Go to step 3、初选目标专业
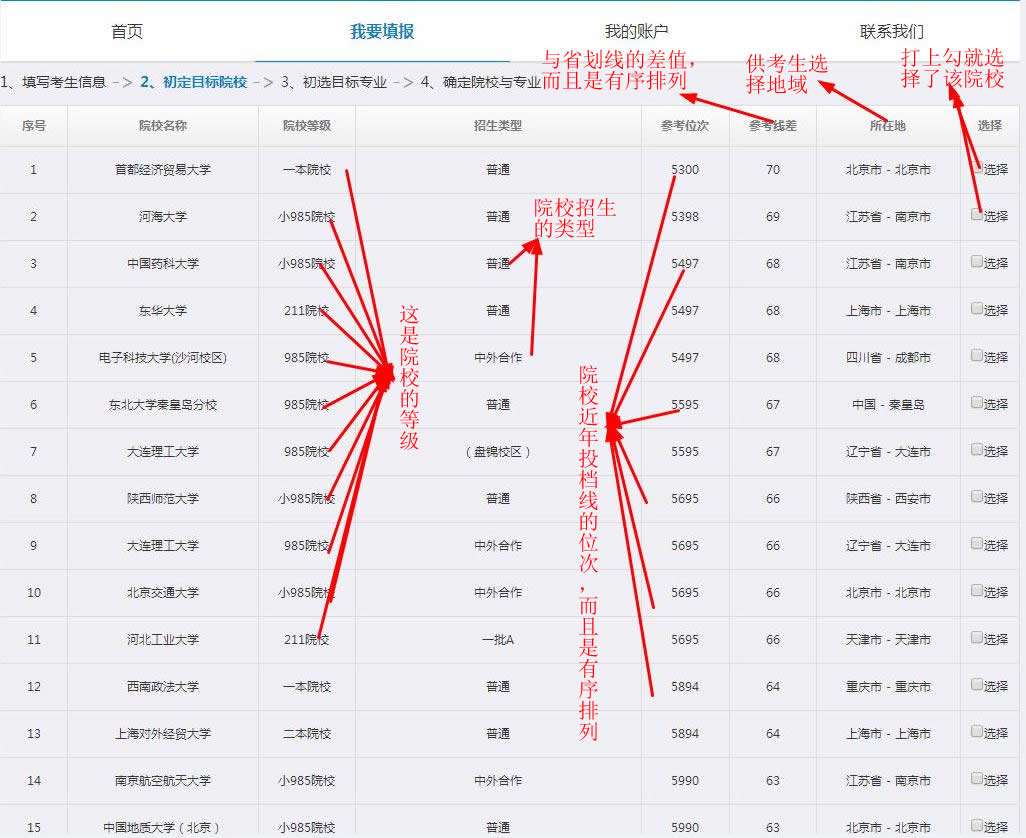The image size is (1026, 838). 334,82
